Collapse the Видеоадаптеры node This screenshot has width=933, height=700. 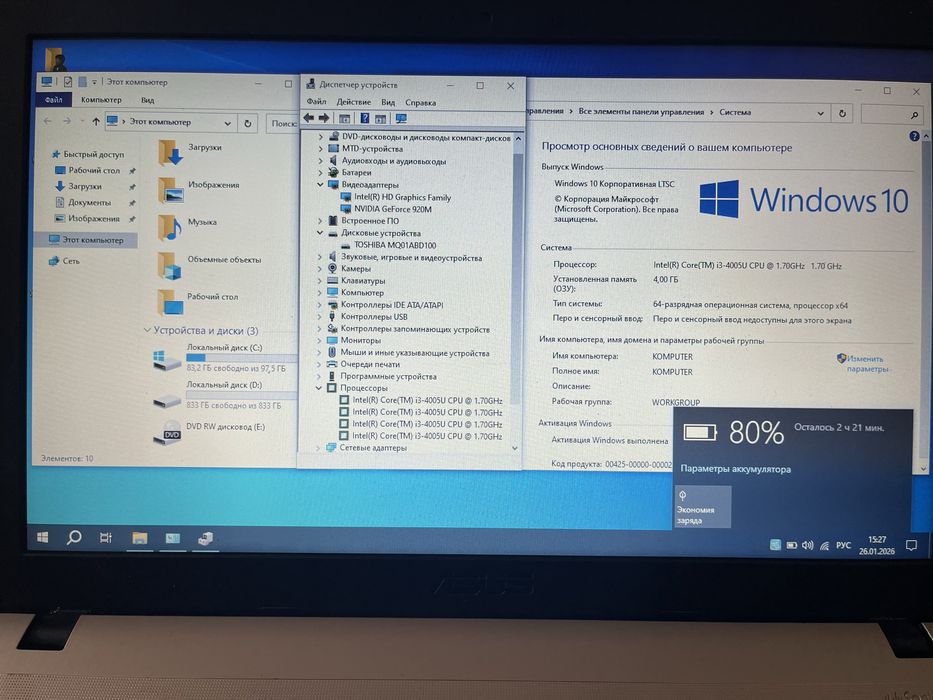(320, 185)
